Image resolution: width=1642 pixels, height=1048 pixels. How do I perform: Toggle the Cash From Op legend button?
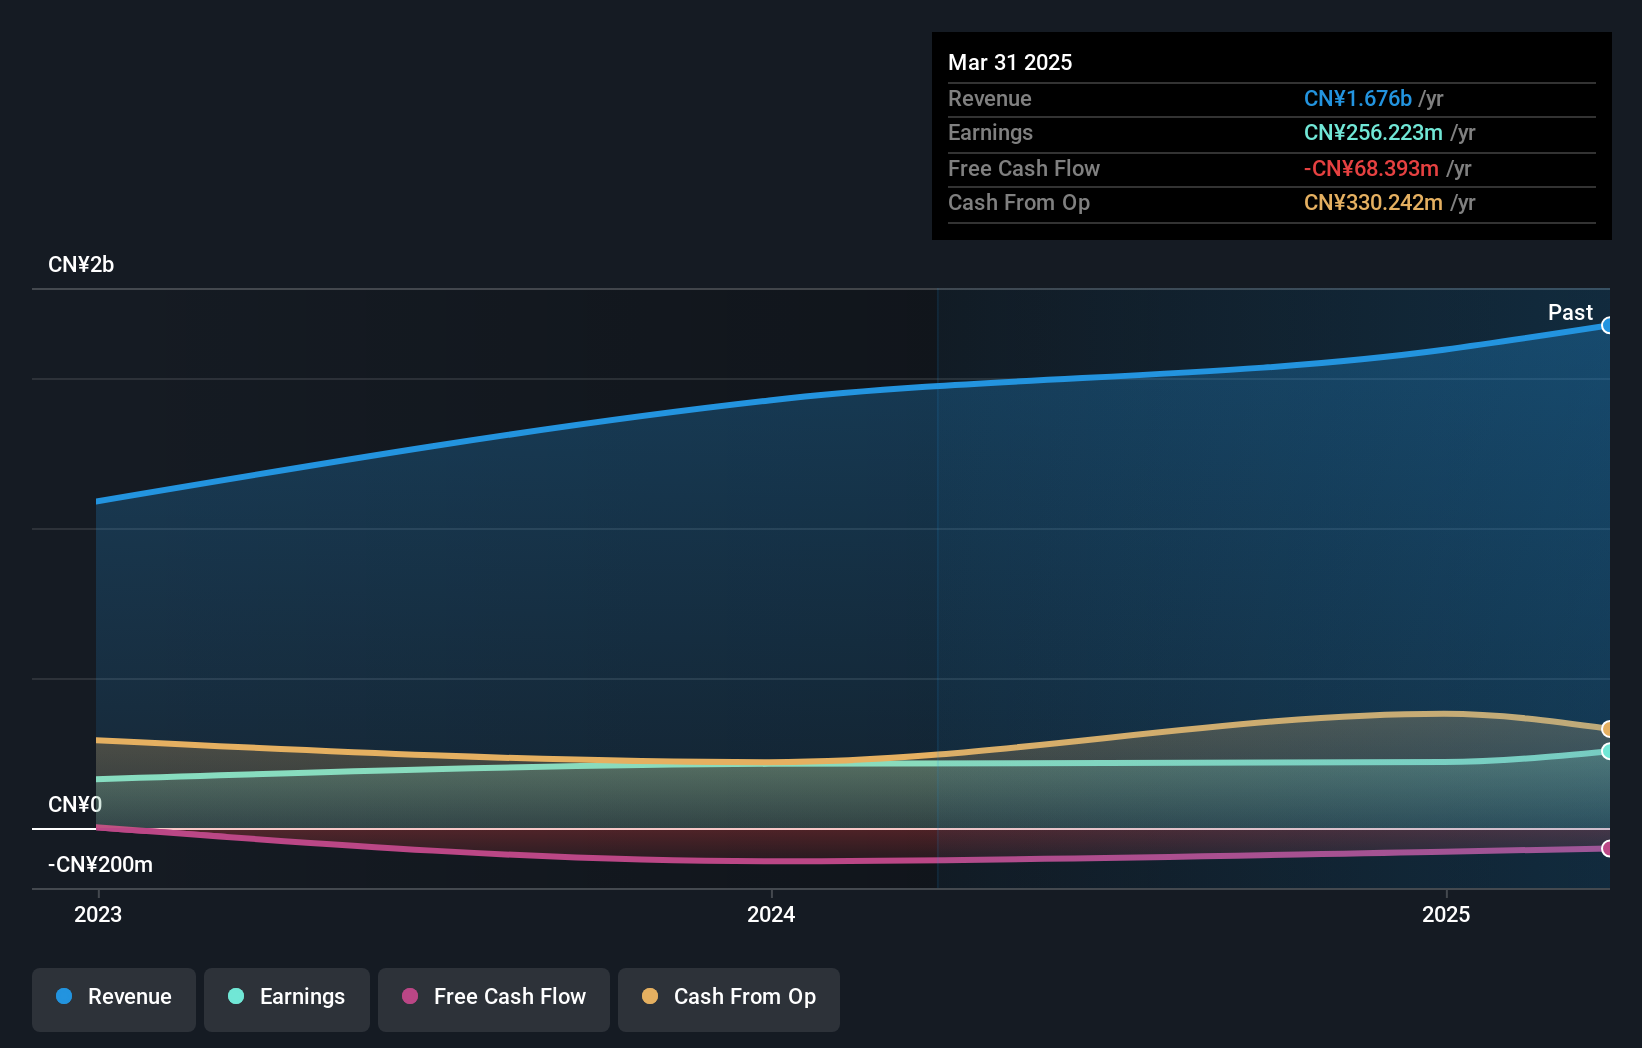tap(729, 999)
